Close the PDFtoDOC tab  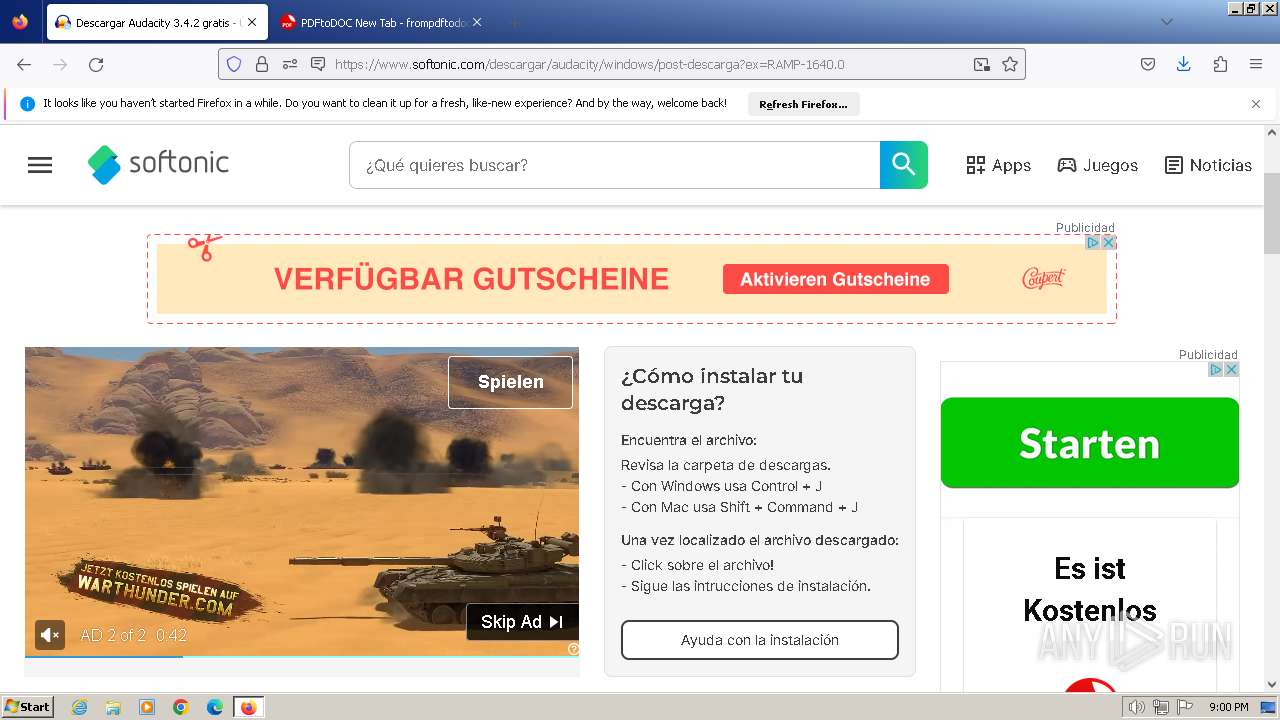click(477, 22)
